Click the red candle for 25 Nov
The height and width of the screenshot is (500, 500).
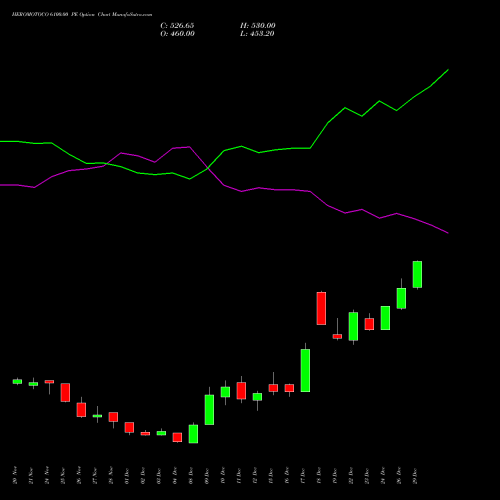(x=65, y=392)
